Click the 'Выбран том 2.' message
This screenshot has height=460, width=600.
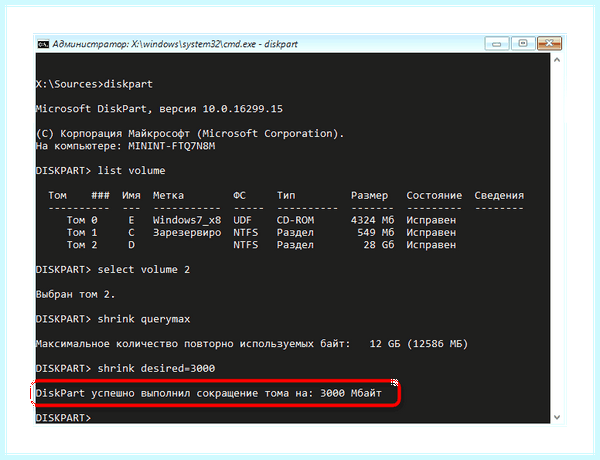pyautogui.click(x=75, y=295)
